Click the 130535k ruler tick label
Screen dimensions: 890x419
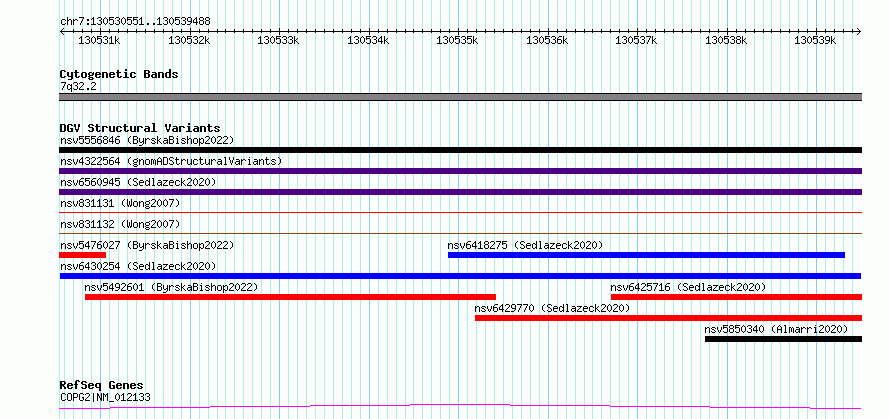pos(457,40)
